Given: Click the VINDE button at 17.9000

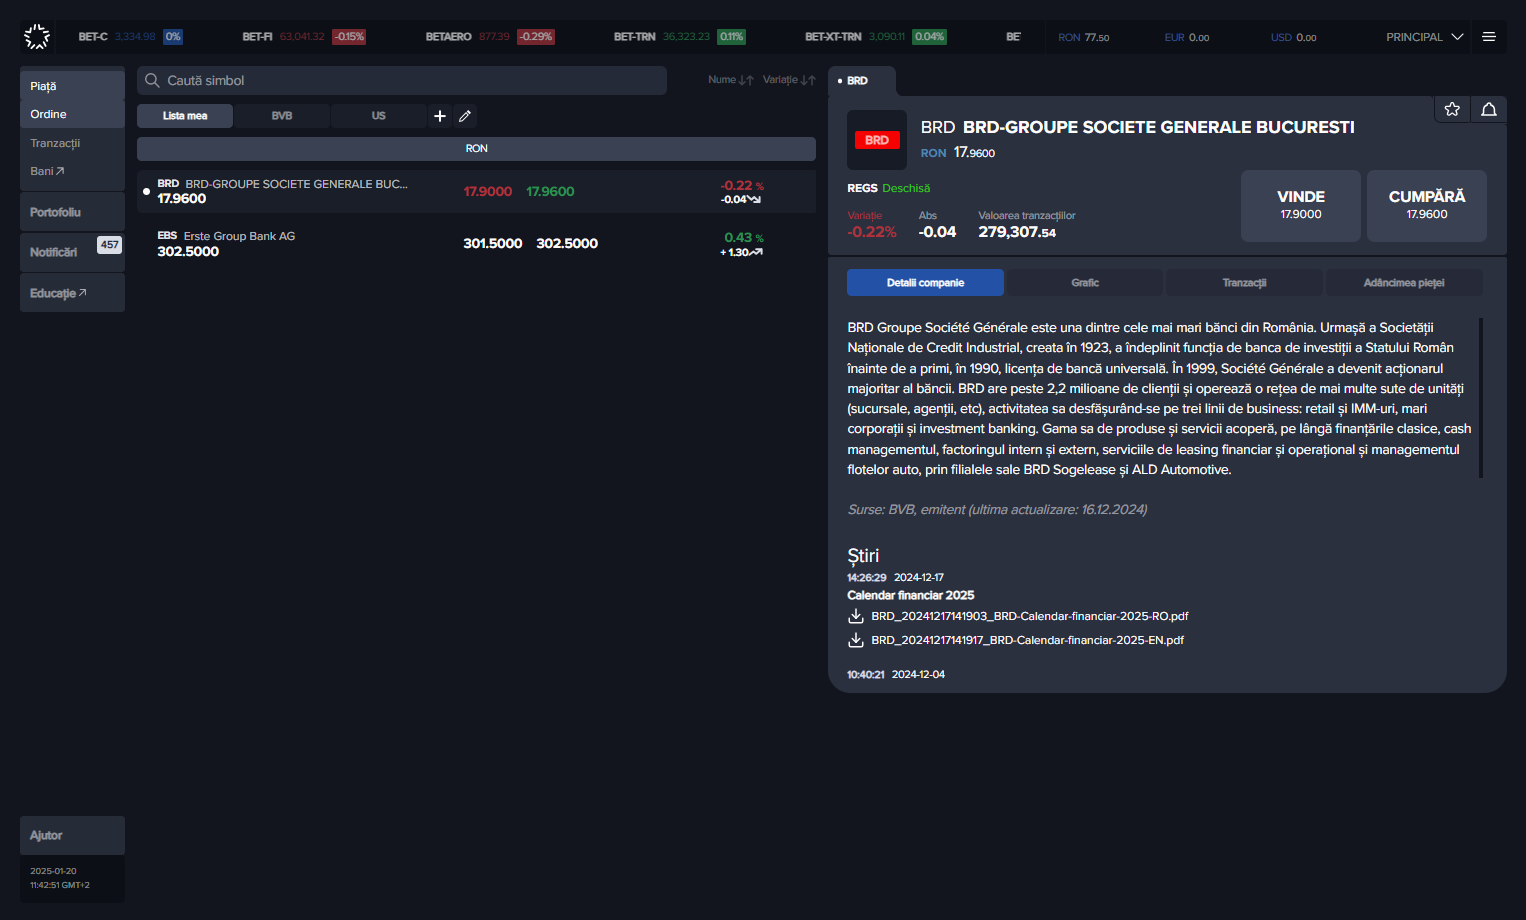Looking at the screenshot, I should 1301,206.
